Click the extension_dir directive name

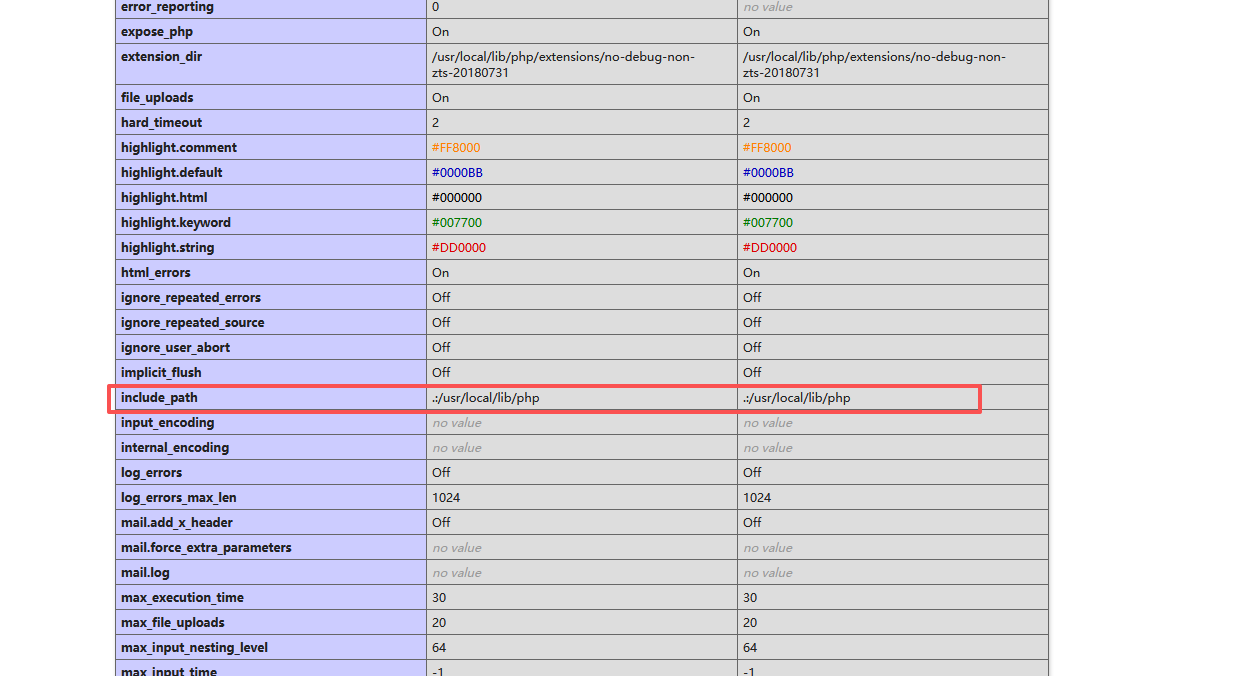point(161,57)
